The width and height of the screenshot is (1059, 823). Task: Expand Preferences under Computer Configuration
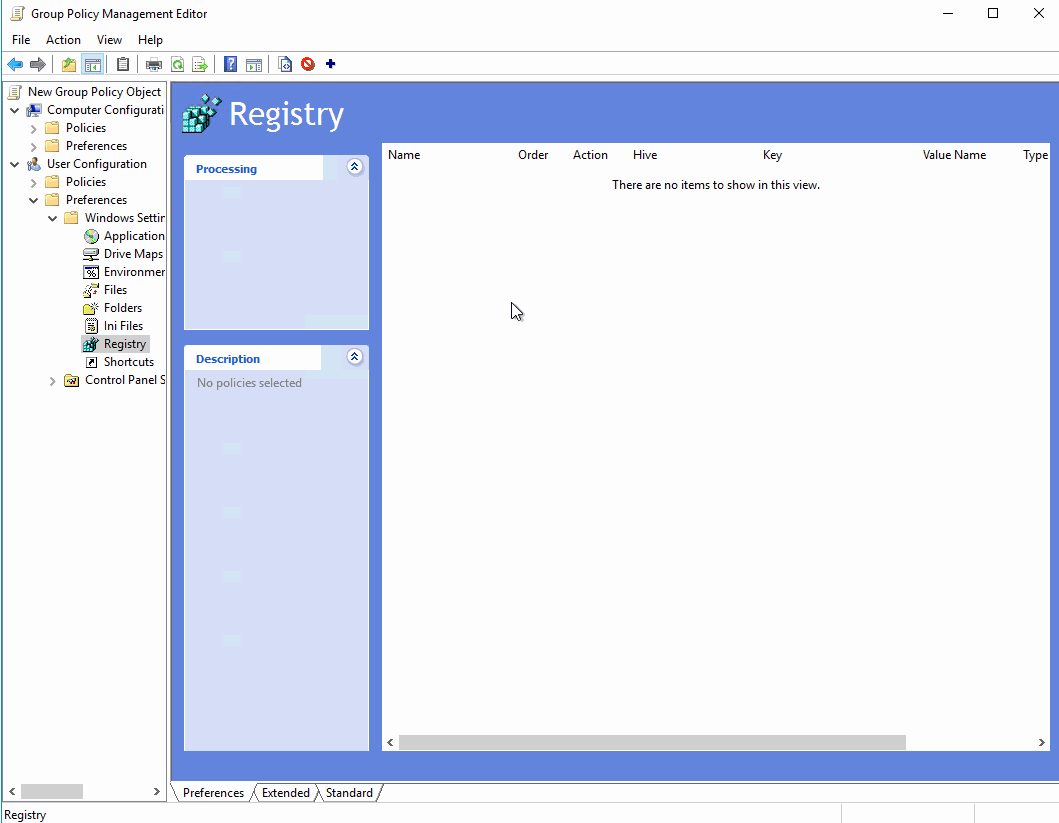pos(33,147)
